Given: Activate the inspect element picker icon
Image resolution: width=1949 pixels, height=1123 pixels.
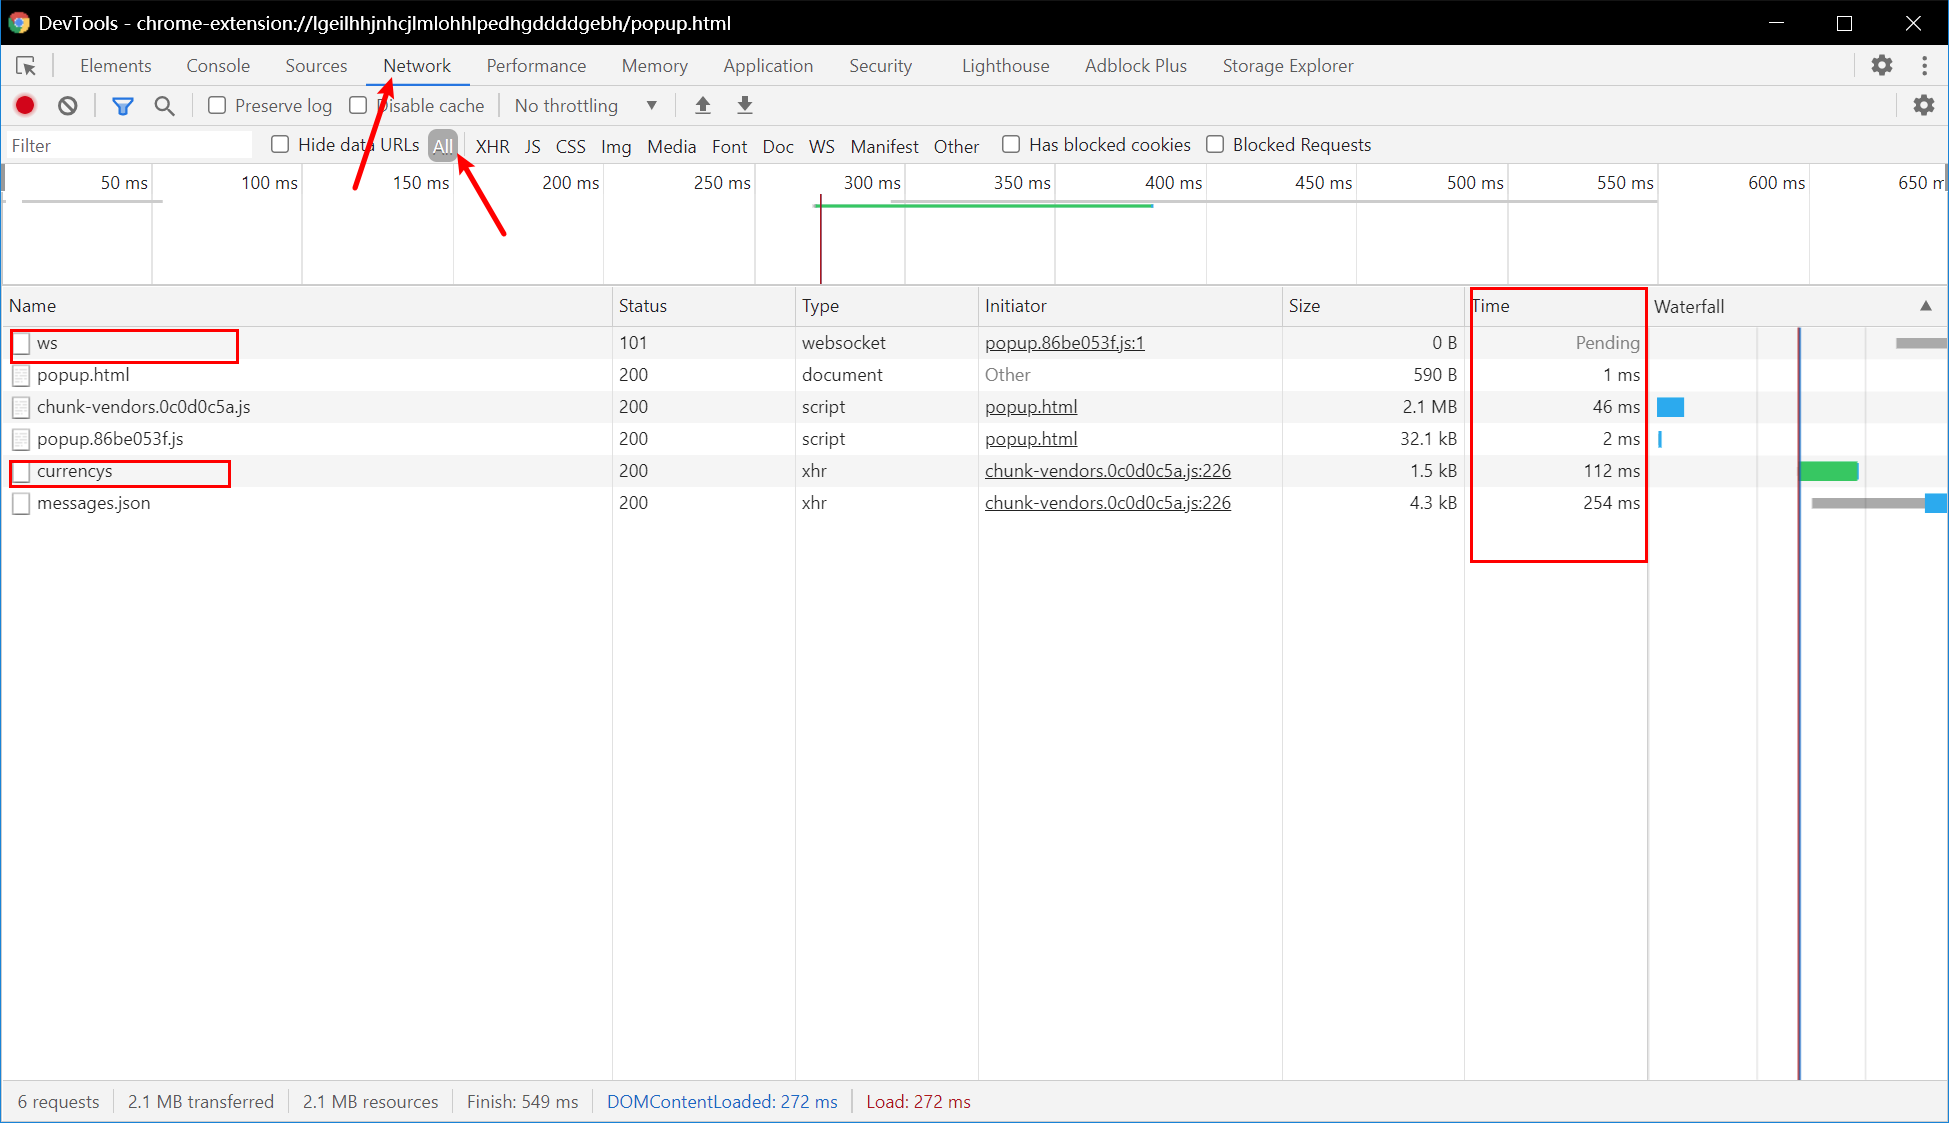Looking at the screenshot, I should 26,66.
